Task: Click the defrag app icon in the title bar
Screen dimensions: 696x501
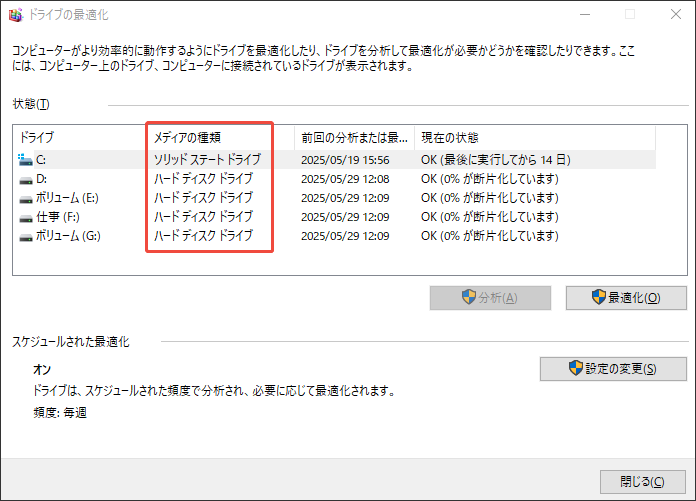Action: pos(16,15)
